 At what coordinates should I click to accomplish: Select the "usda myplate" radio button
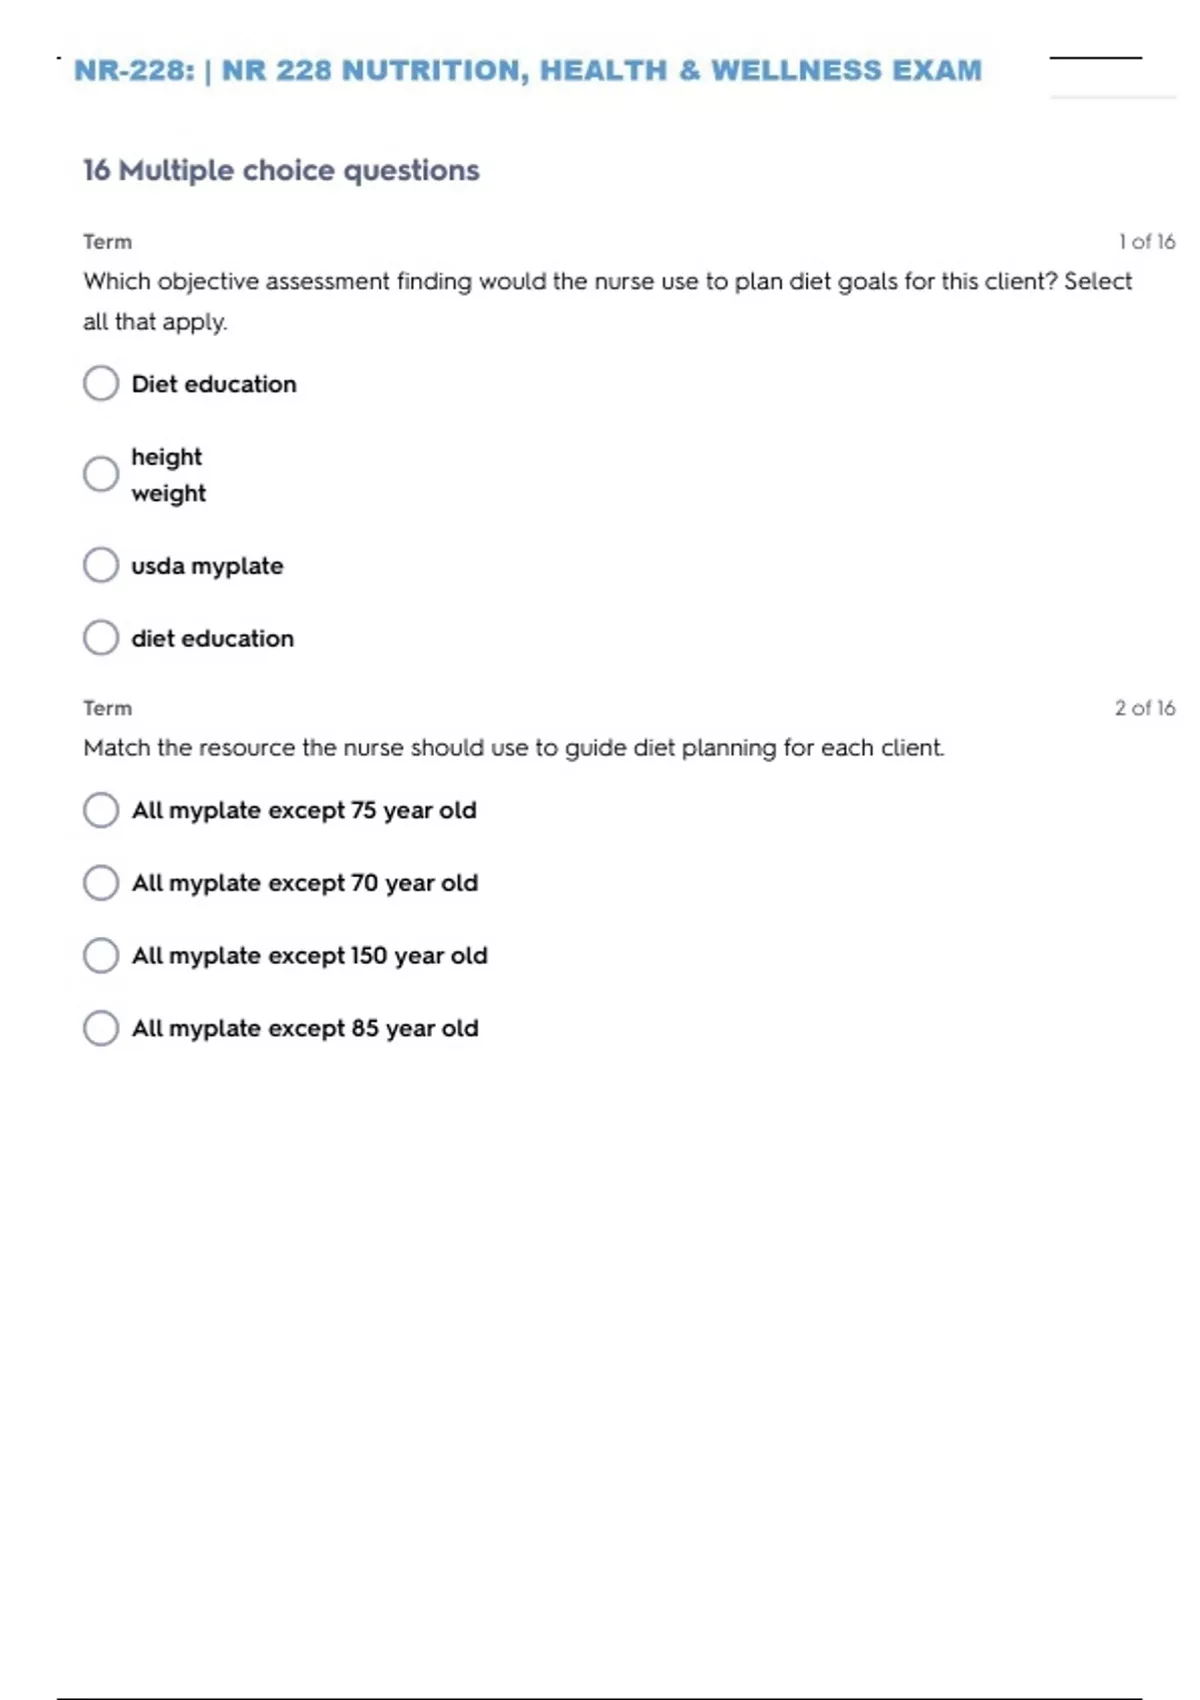(101, 565)
